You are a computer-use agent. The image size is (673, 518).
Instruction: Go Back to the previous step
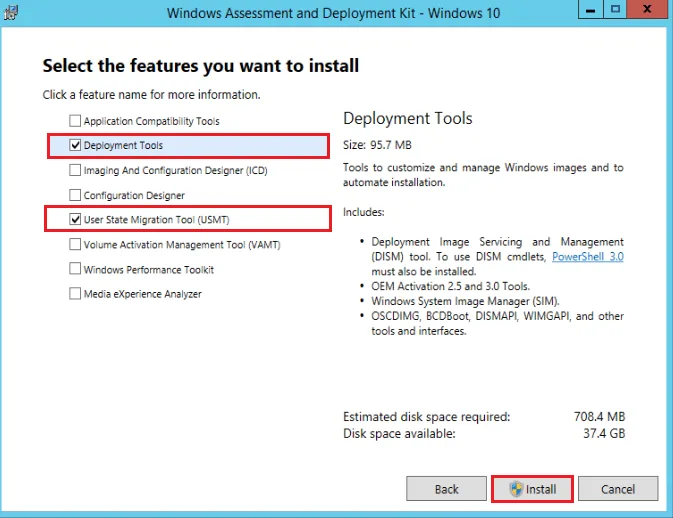(446, 488)
